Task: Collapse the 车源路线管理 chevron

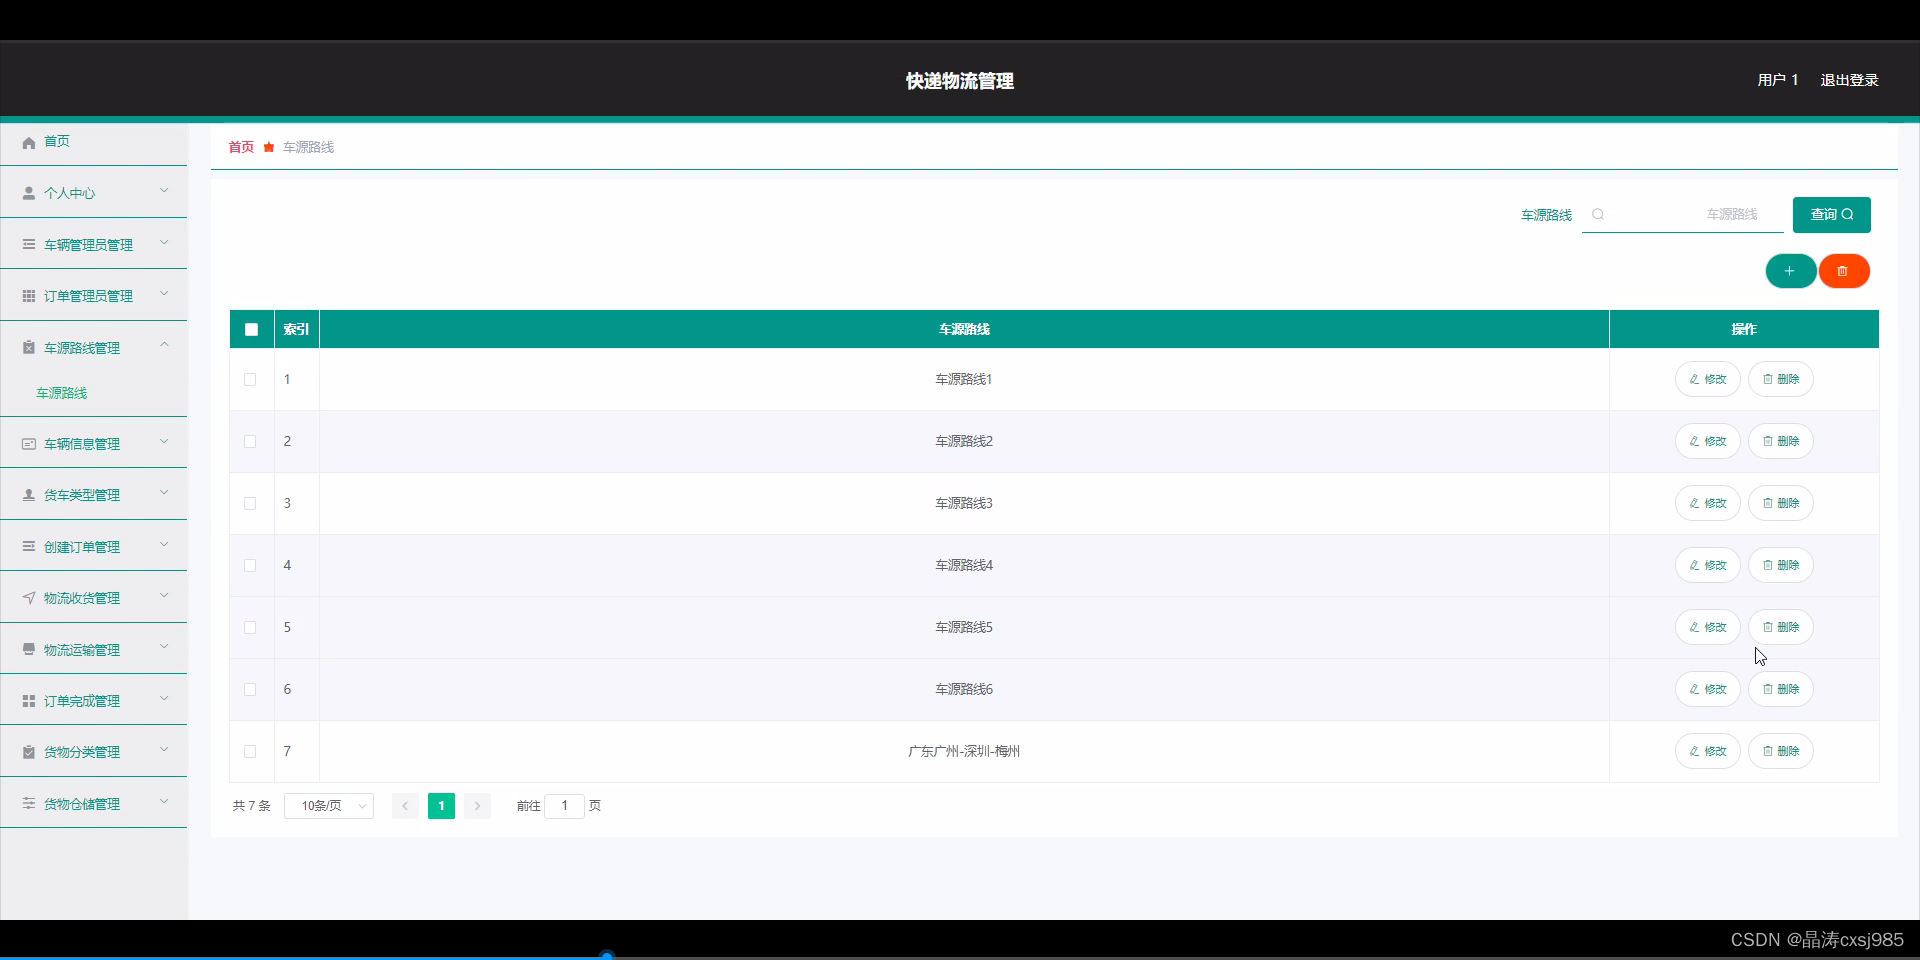Action: 164,345
